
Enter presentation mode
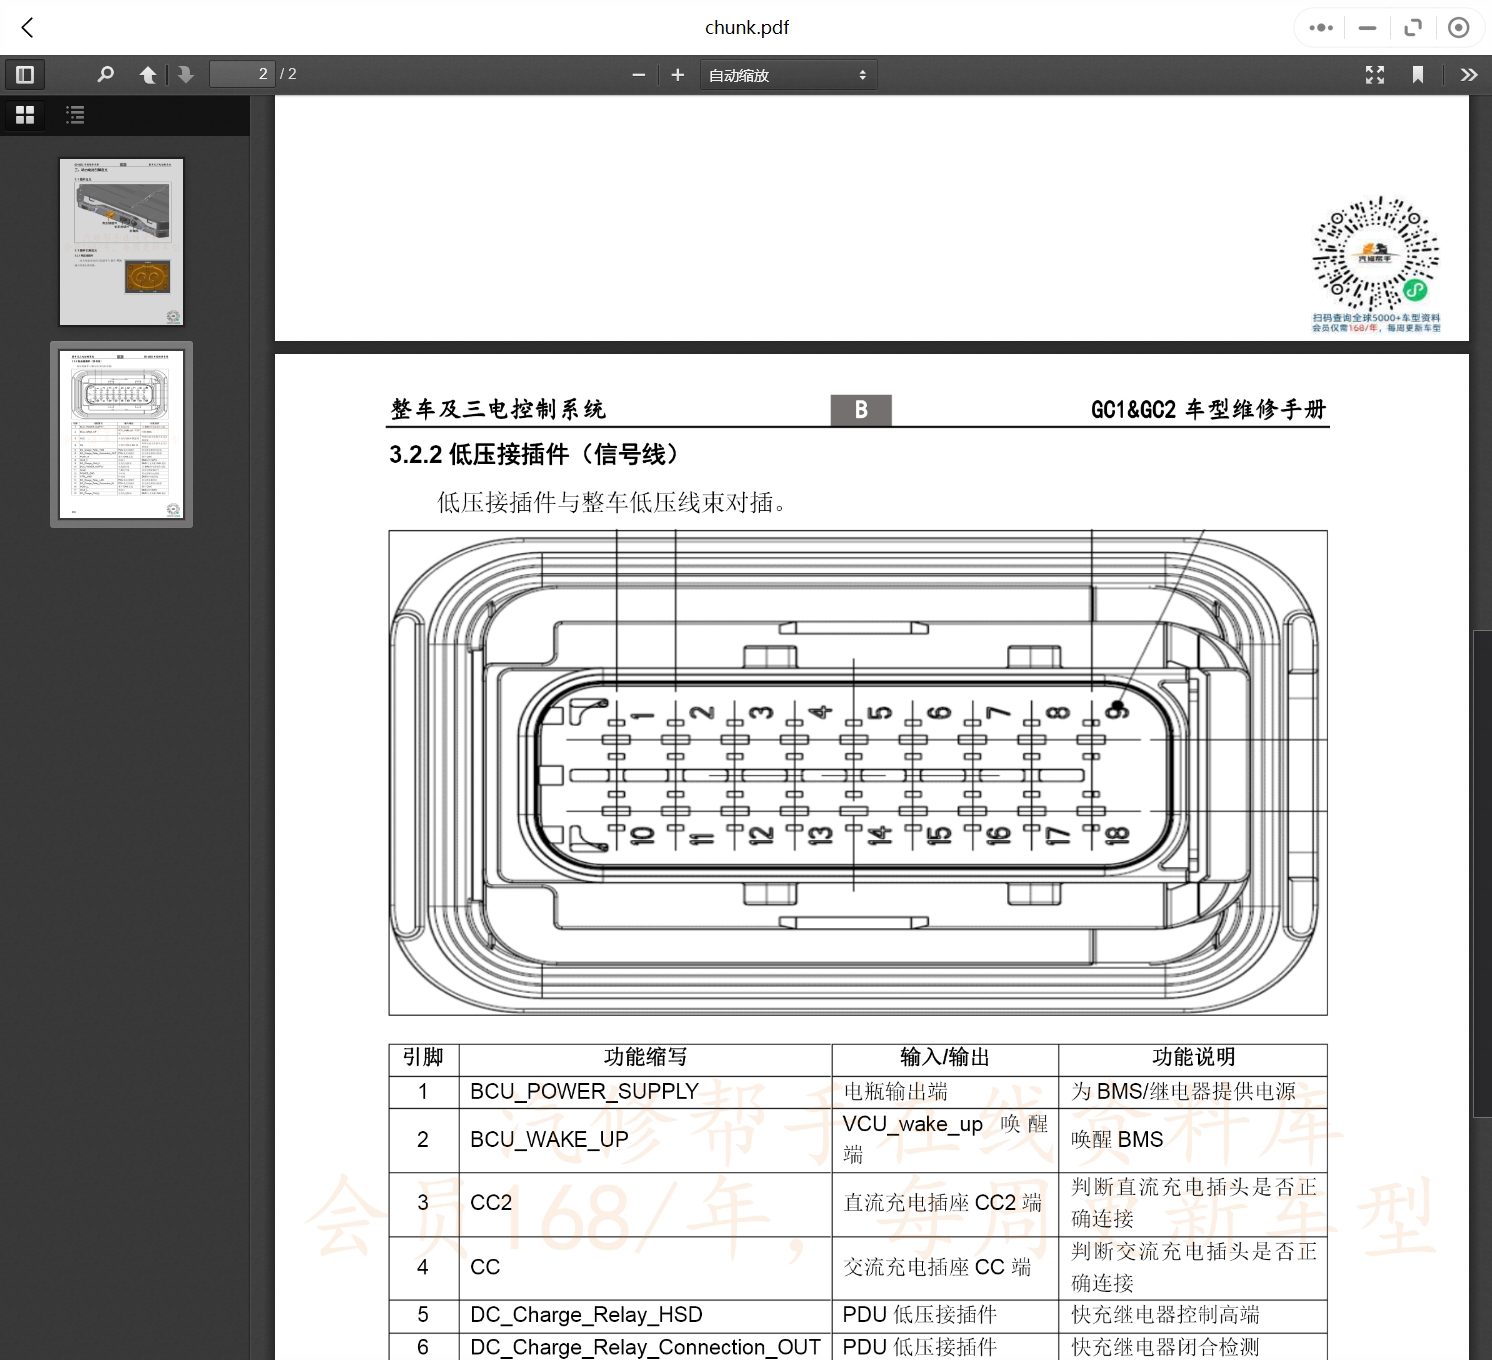point(1374,74)
